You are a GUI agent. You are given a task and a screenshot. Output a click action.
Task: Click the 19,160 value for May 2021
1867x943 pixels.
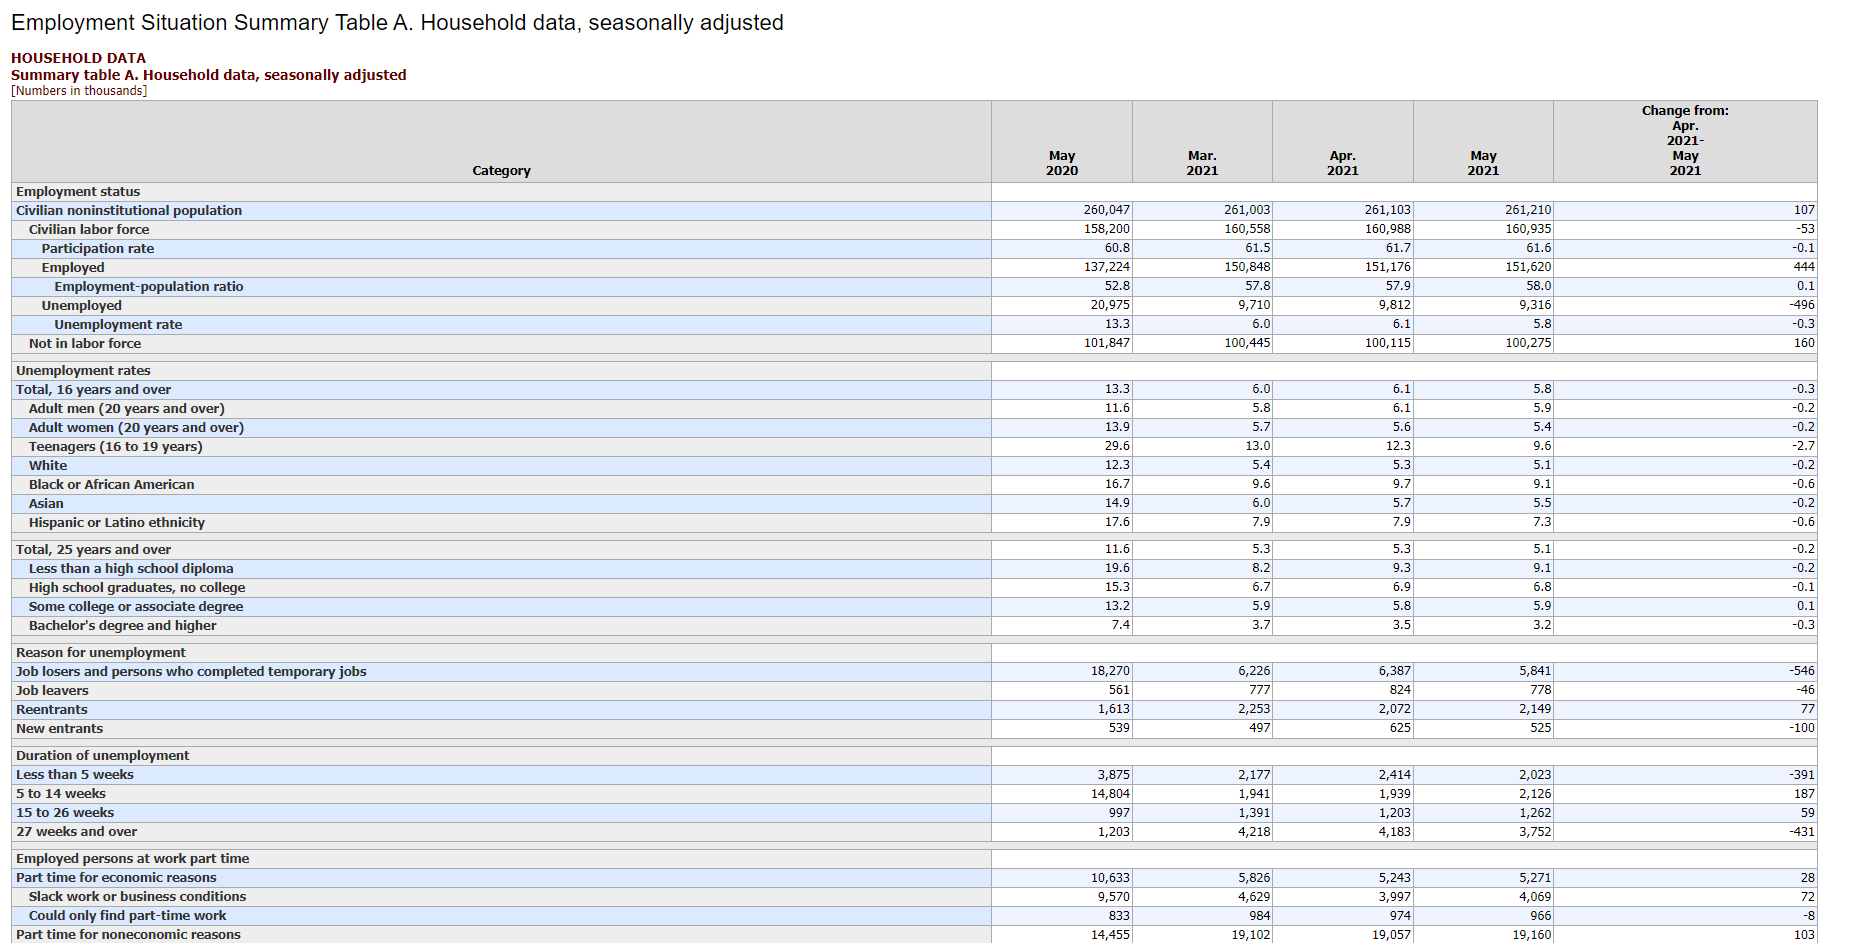(1532, 935)
